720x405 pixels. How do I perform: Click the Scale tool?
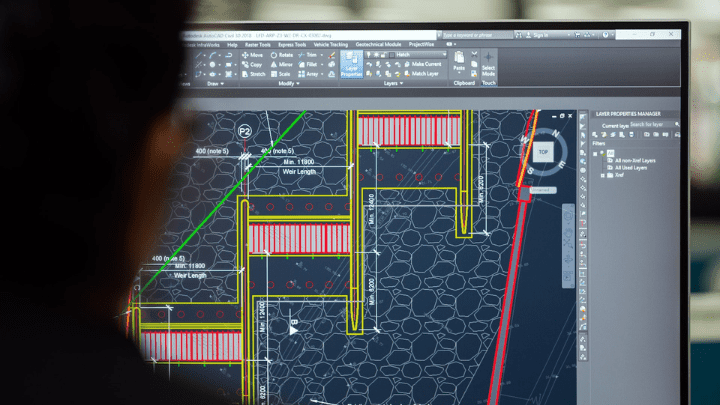click(283, 74)
